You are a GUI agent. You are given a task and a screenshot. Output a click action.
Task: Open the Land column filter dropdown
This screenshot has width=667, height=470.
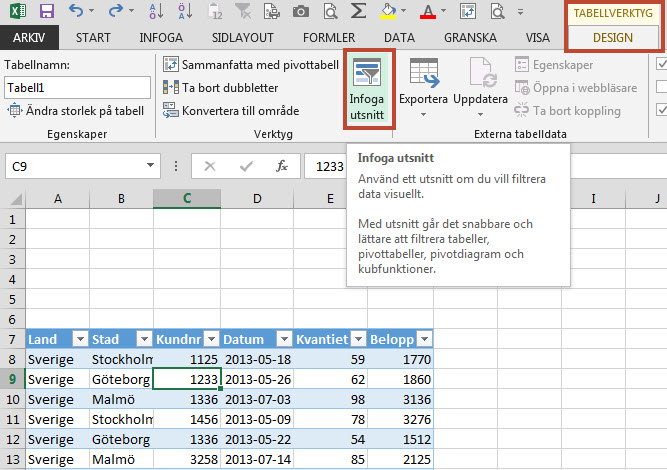point(80,339)
